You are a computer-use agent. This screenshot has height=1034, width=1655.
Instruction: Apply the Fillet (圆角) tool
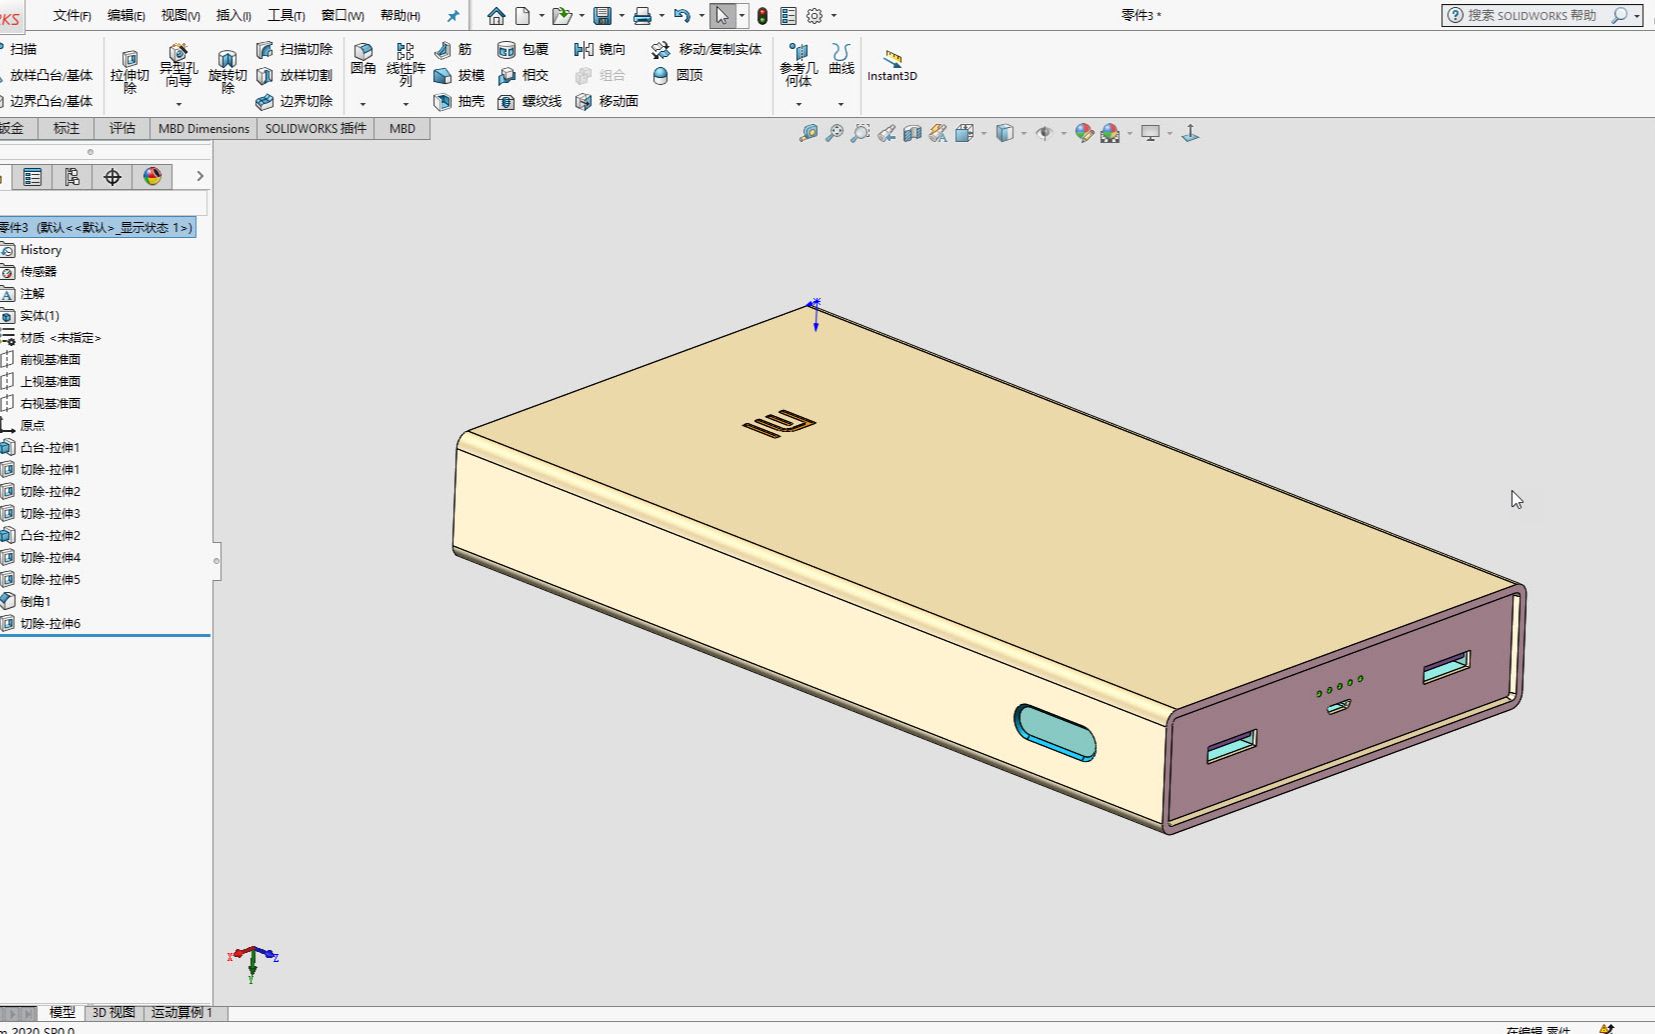pyautogui.click(x=363, y=59)
